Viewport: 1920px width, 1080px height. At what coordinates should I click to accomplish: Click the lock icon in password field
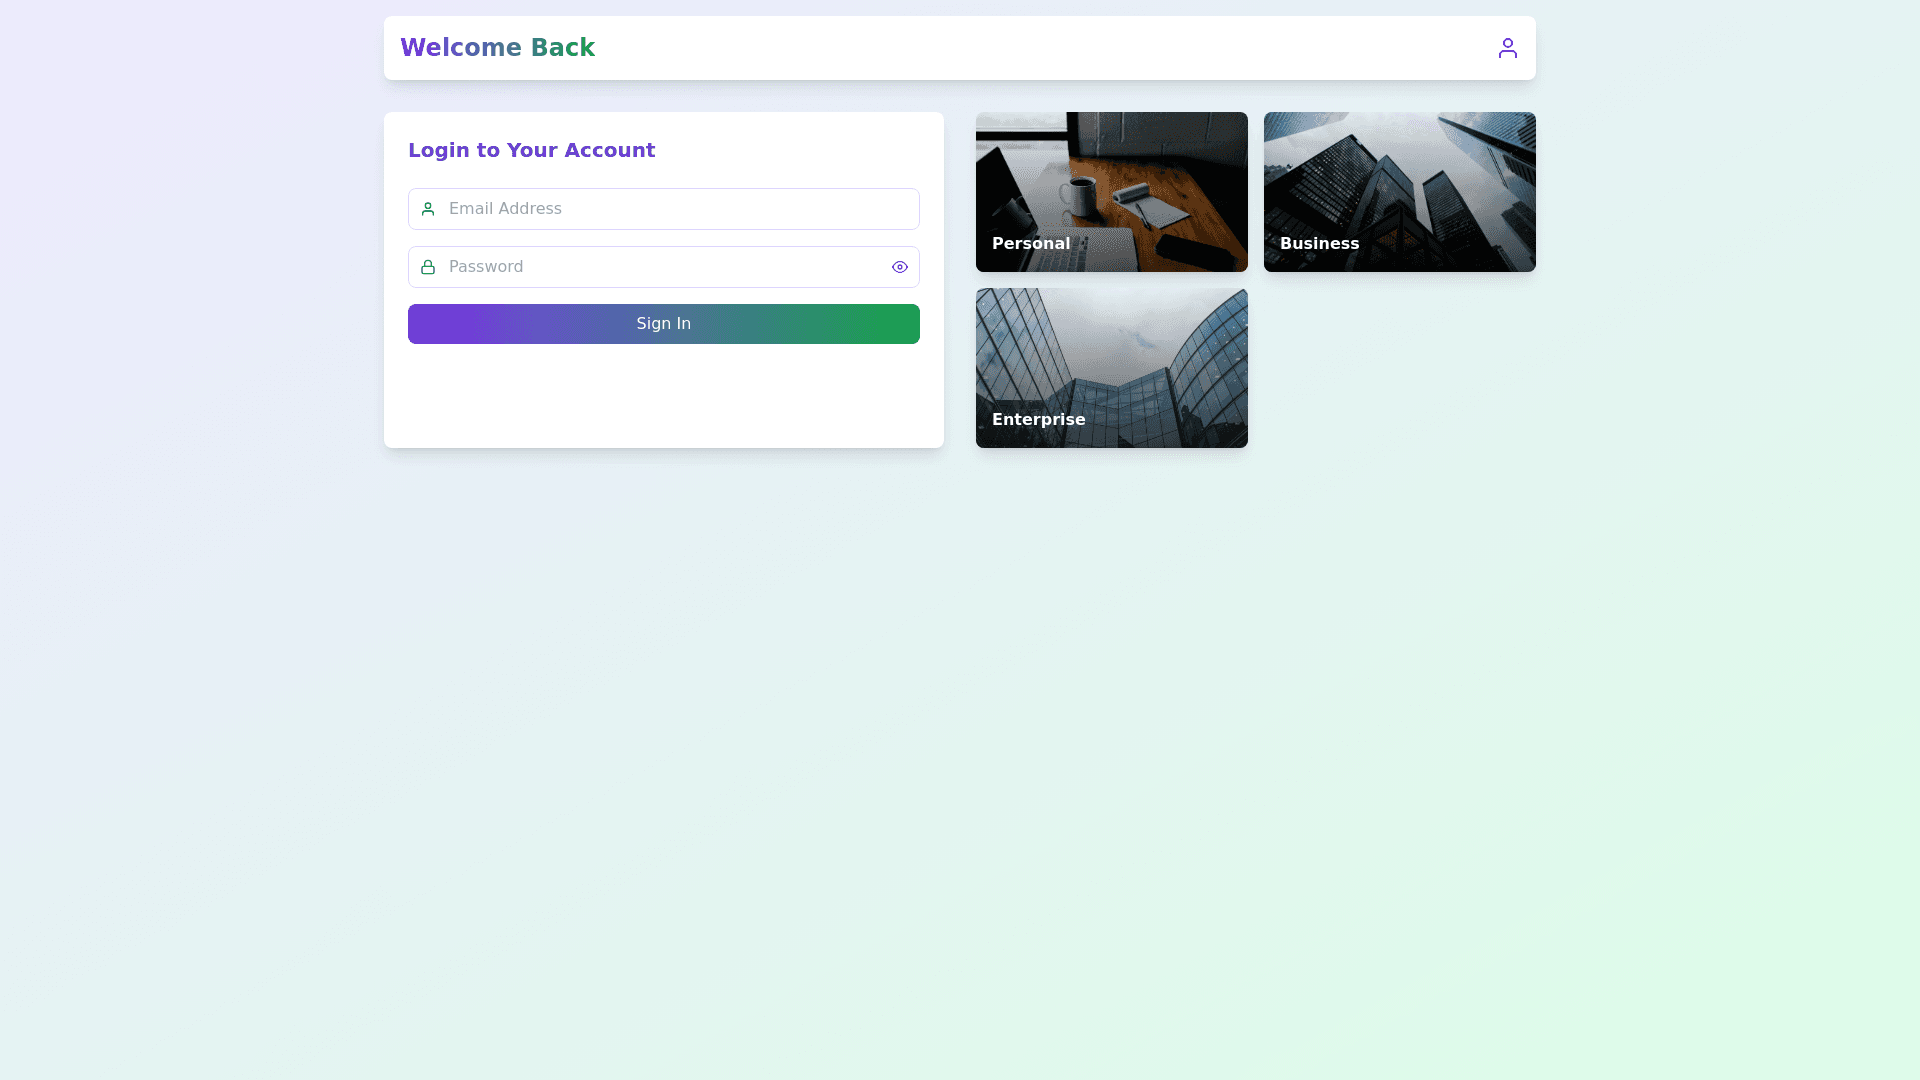[428, 267]
